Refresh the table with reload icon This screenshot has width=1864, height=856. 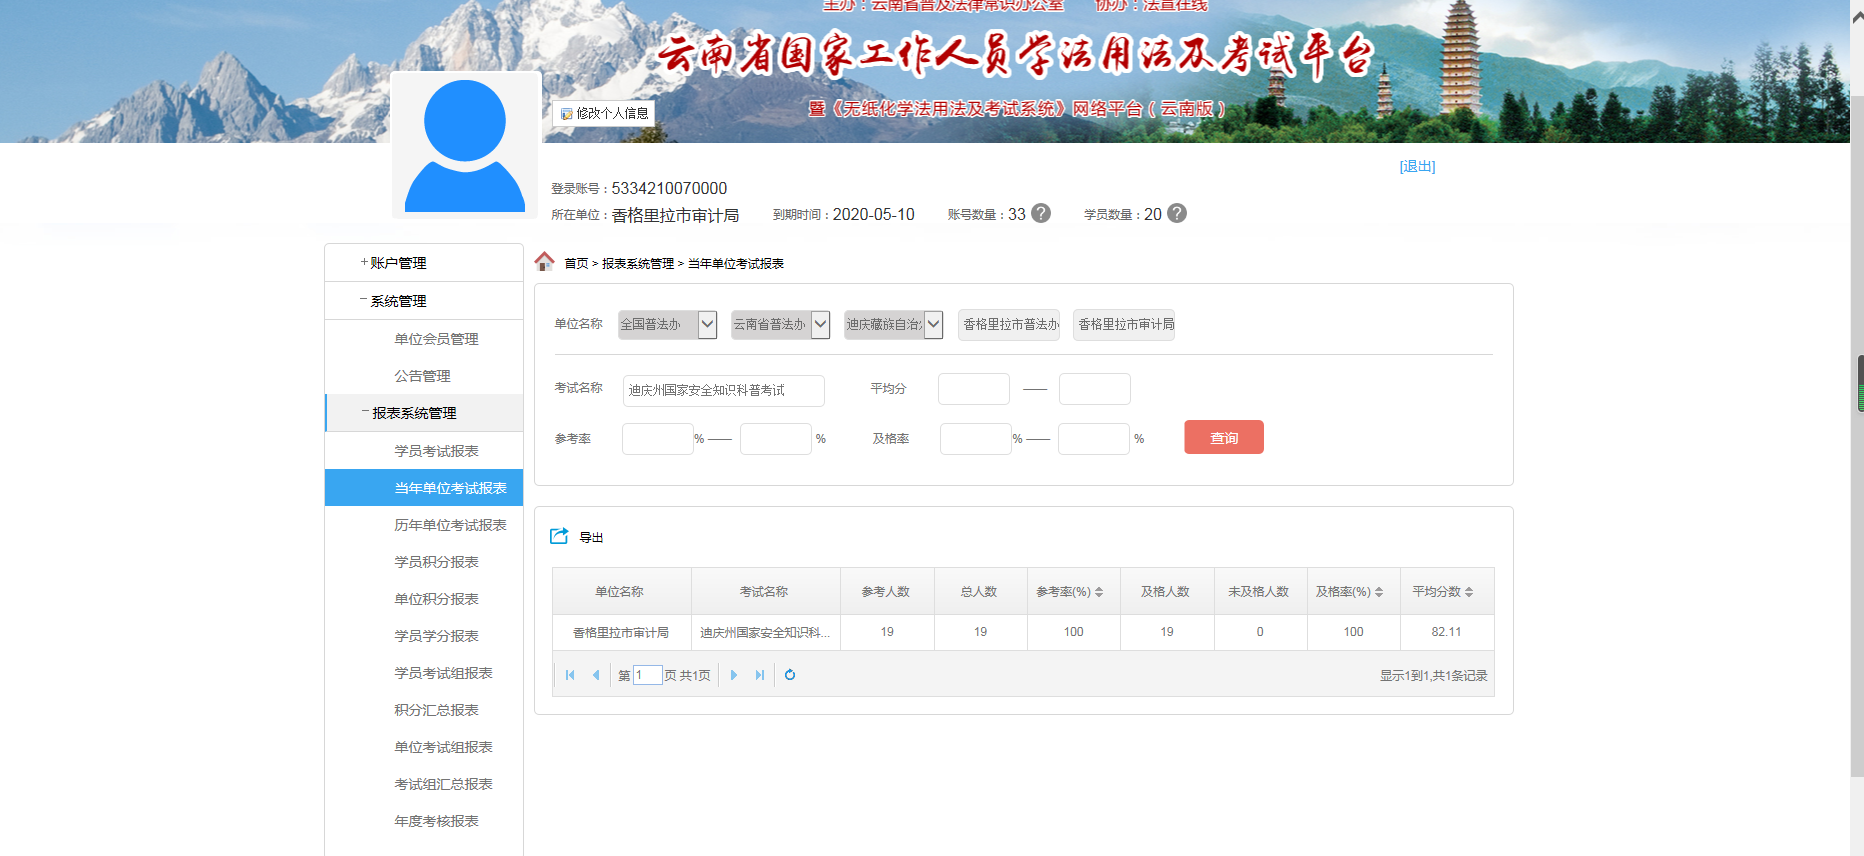pyautogui.click(x=790, y=675)
